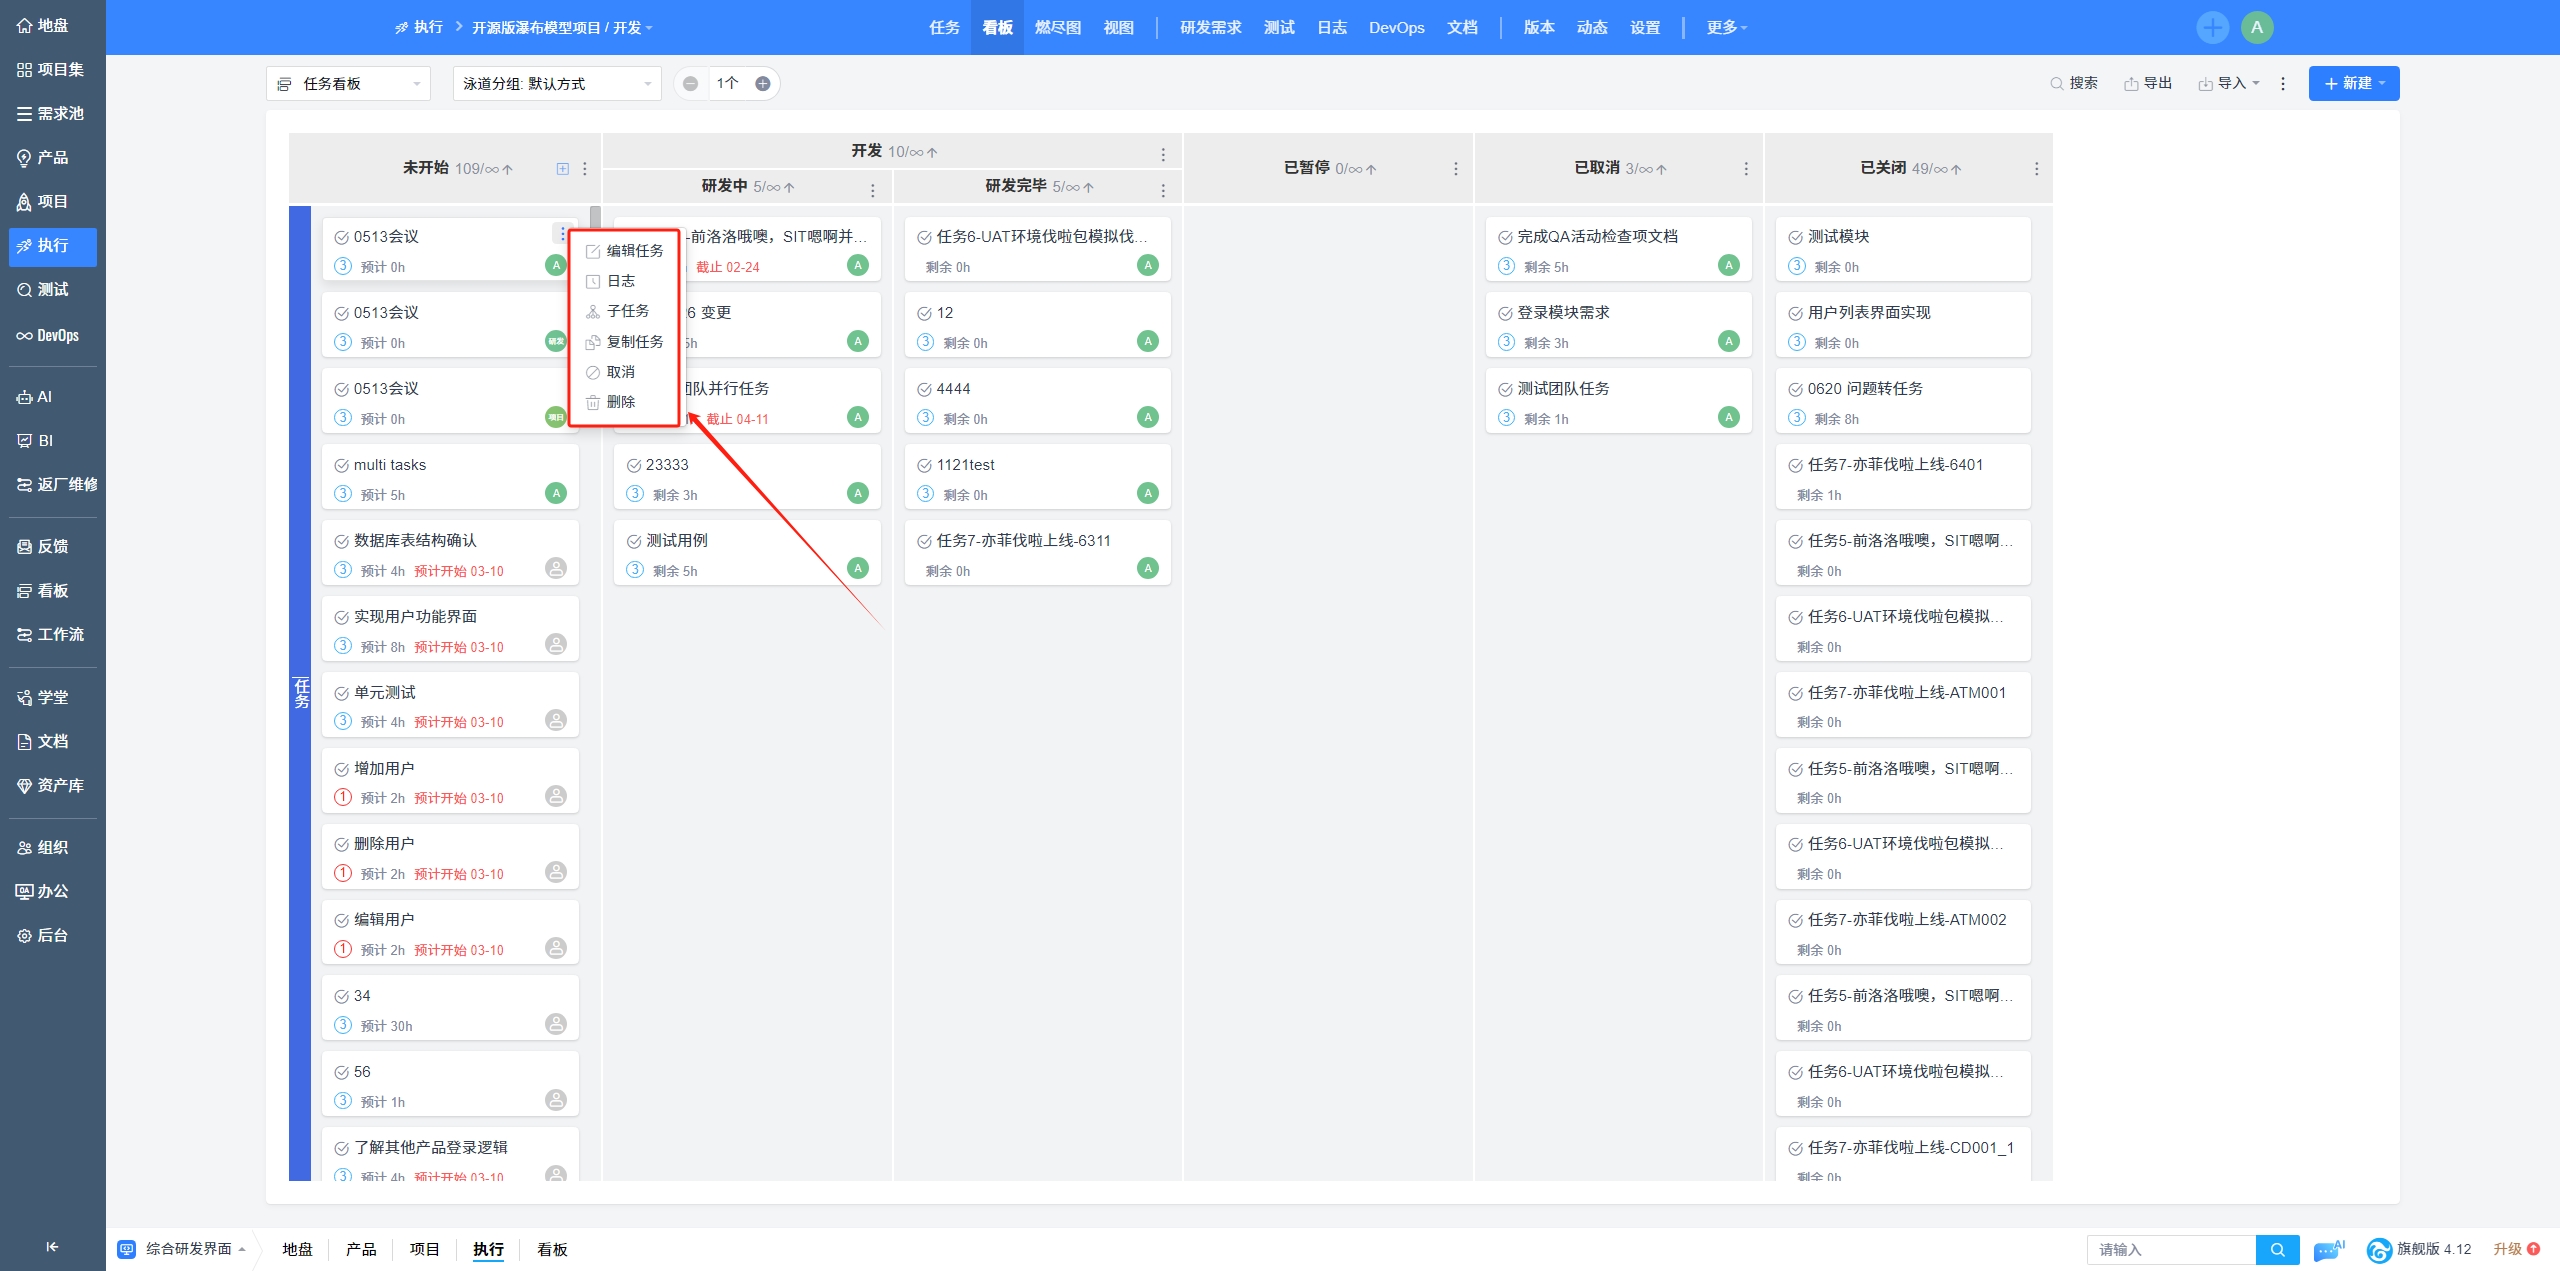The image size is (2560, 1271).
Task: Open the 任务看板 view dropdown
Action: click(x=348, y=84)
